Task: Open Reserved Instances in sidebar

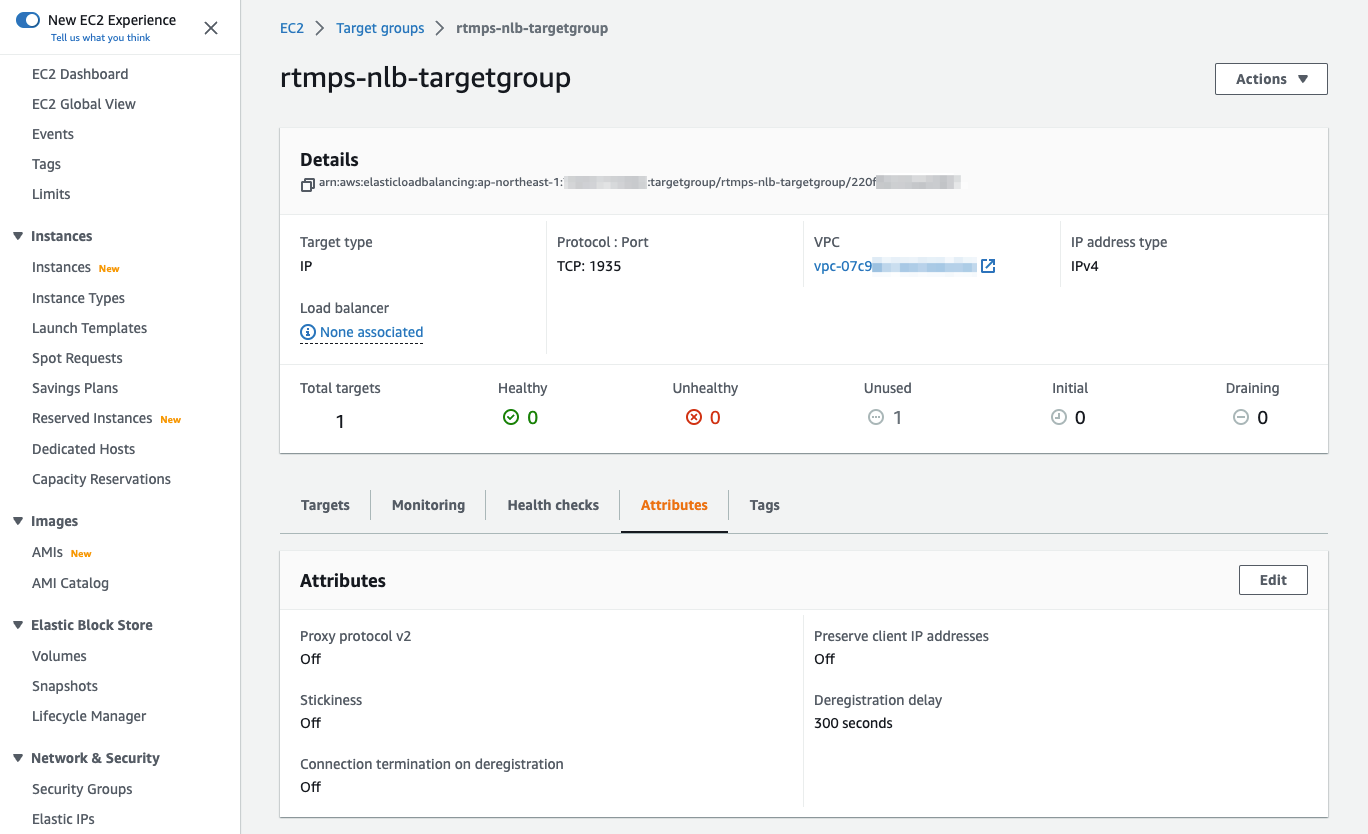Action: [92, 418]
